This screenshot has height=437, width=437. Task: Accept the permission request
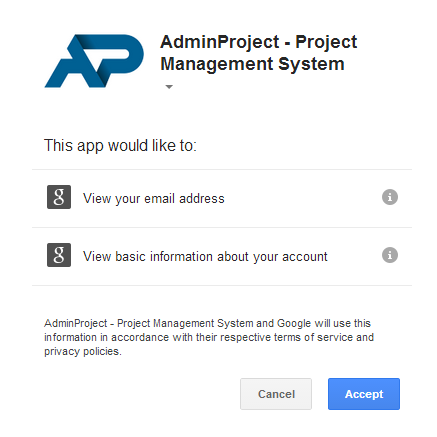[364, 394]
